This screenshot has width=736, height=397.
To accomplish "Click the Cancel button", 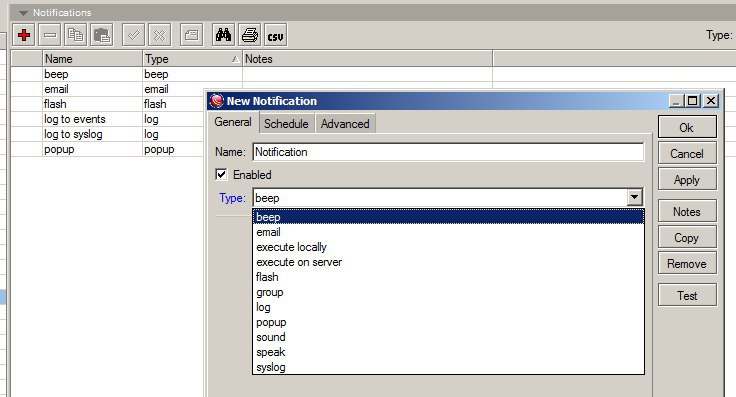I will click(687, 153).
